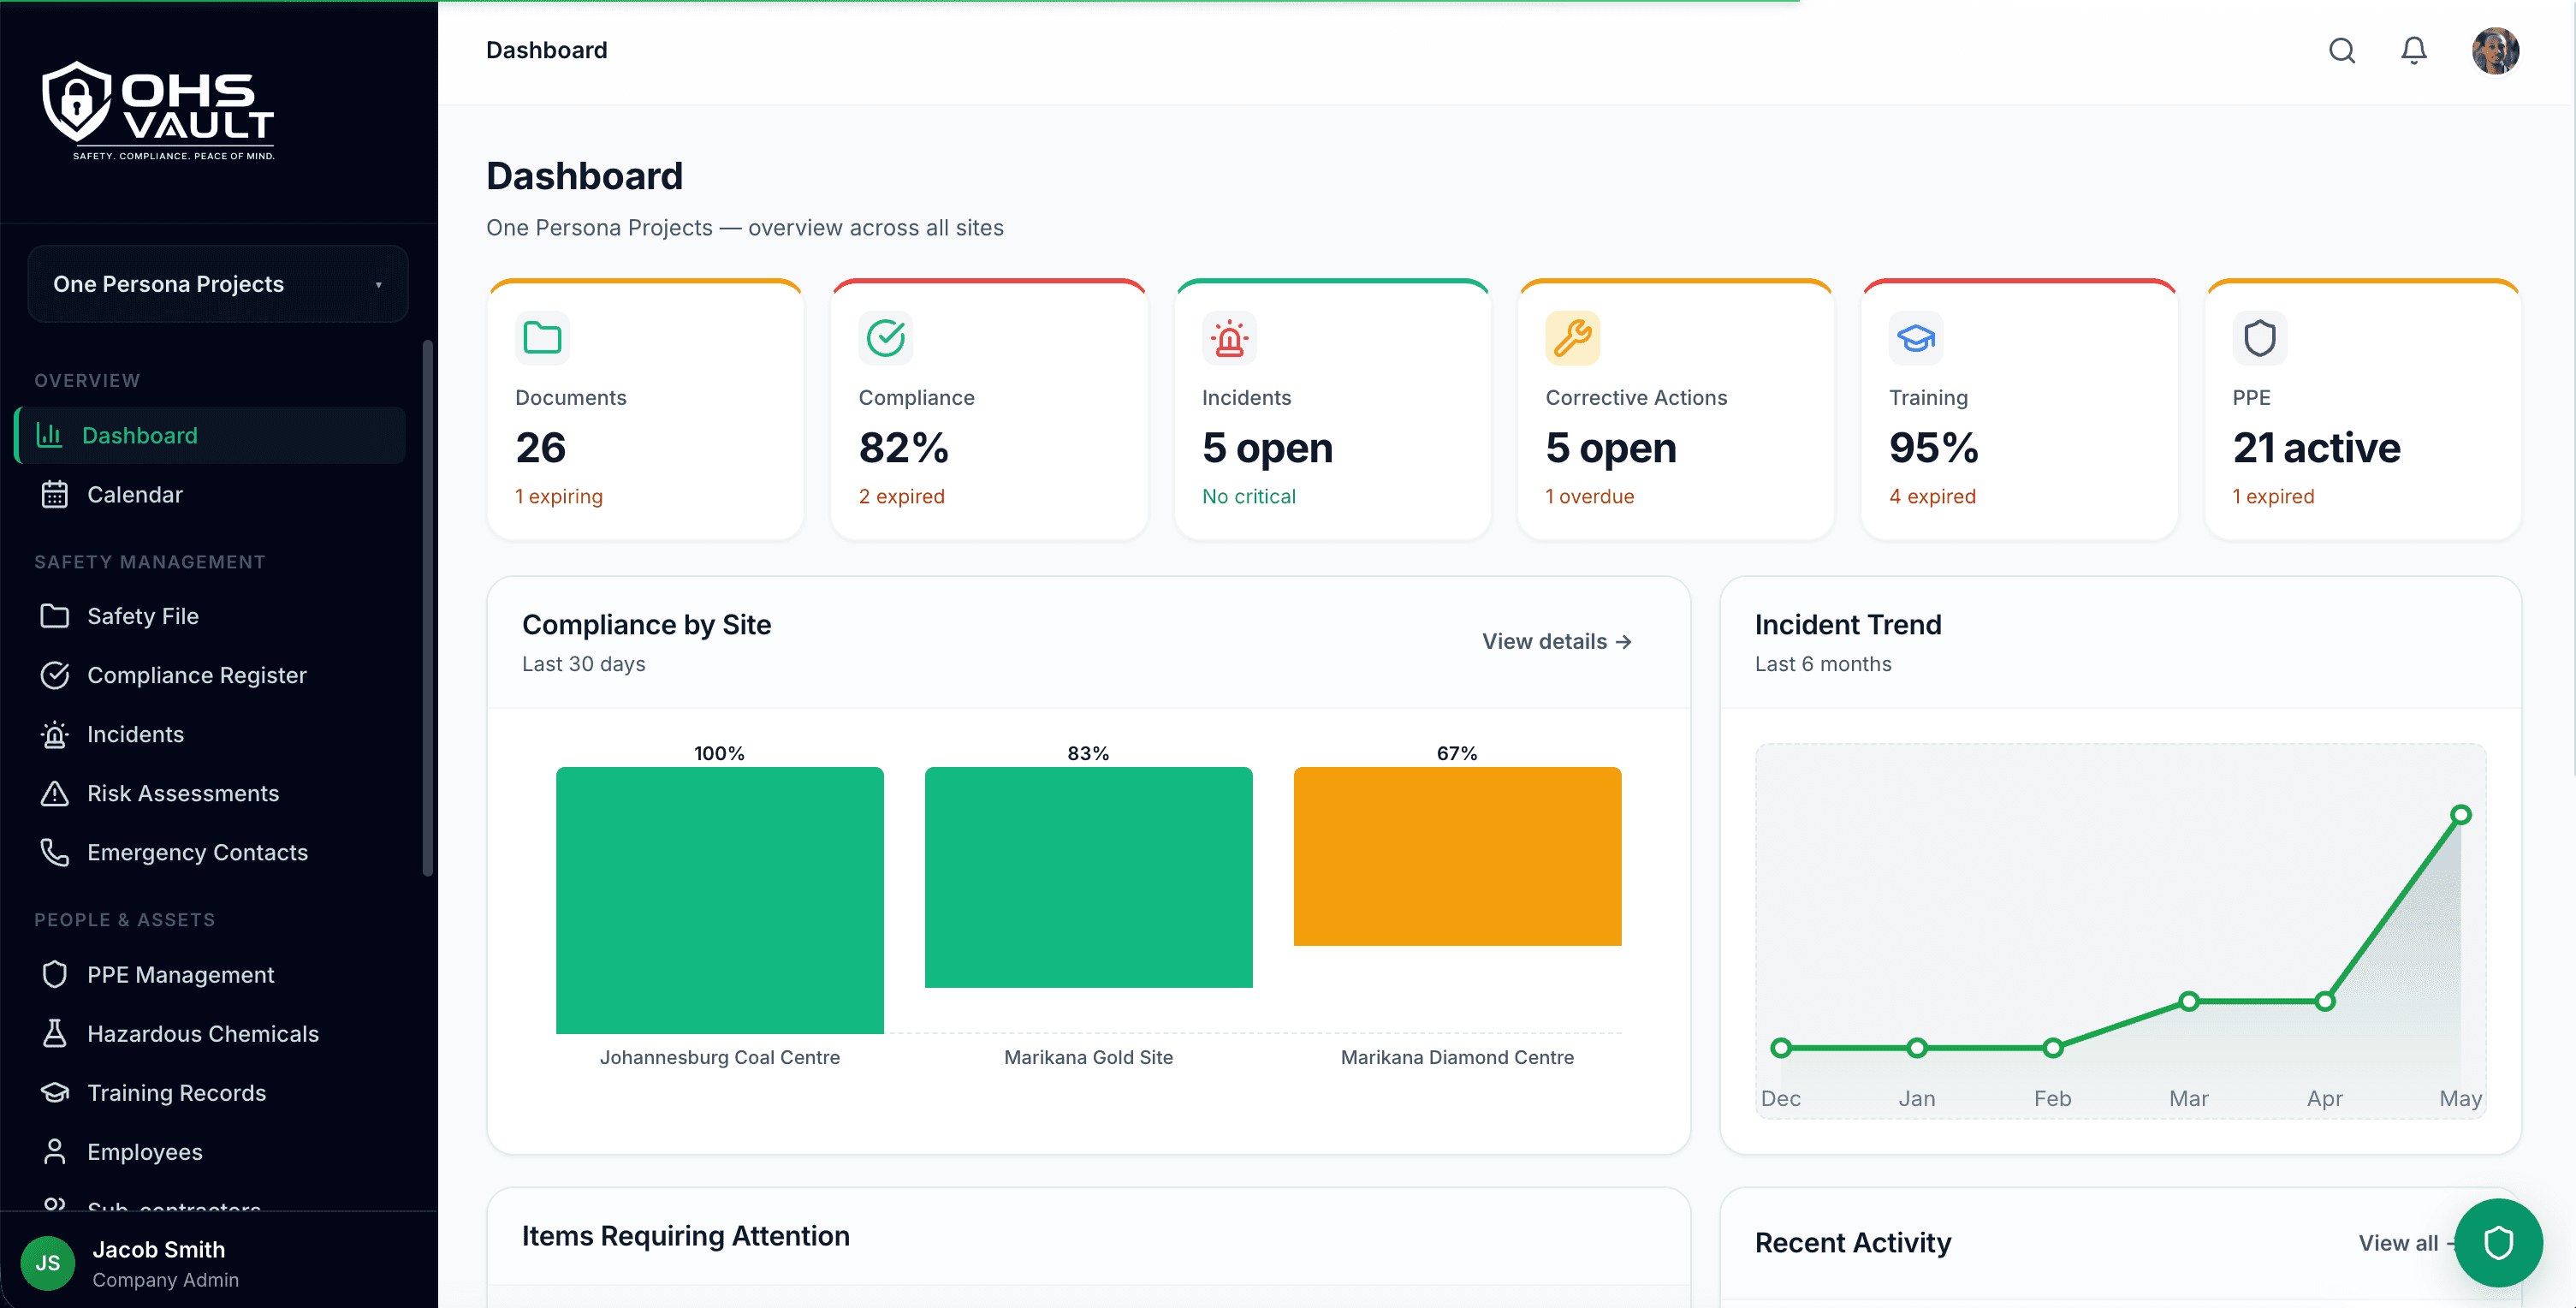Click the sidebar scrollbar
The height and width of the screenshot is (1308, 2576).
click(x=428, y=608)
